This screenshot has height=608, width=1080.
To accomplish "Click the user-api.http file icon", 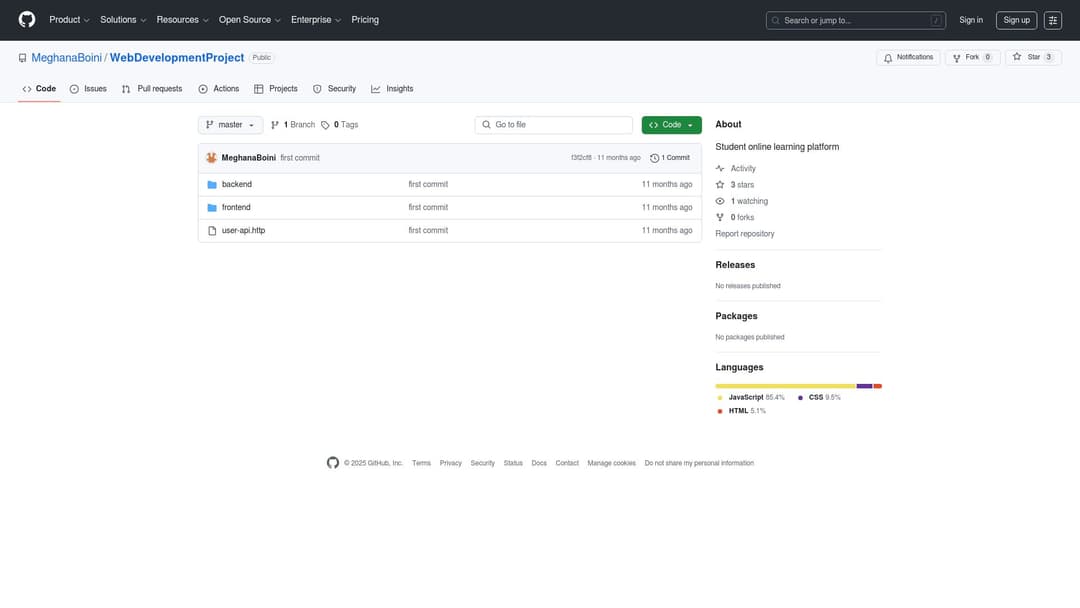I will (x=212, y=231).
